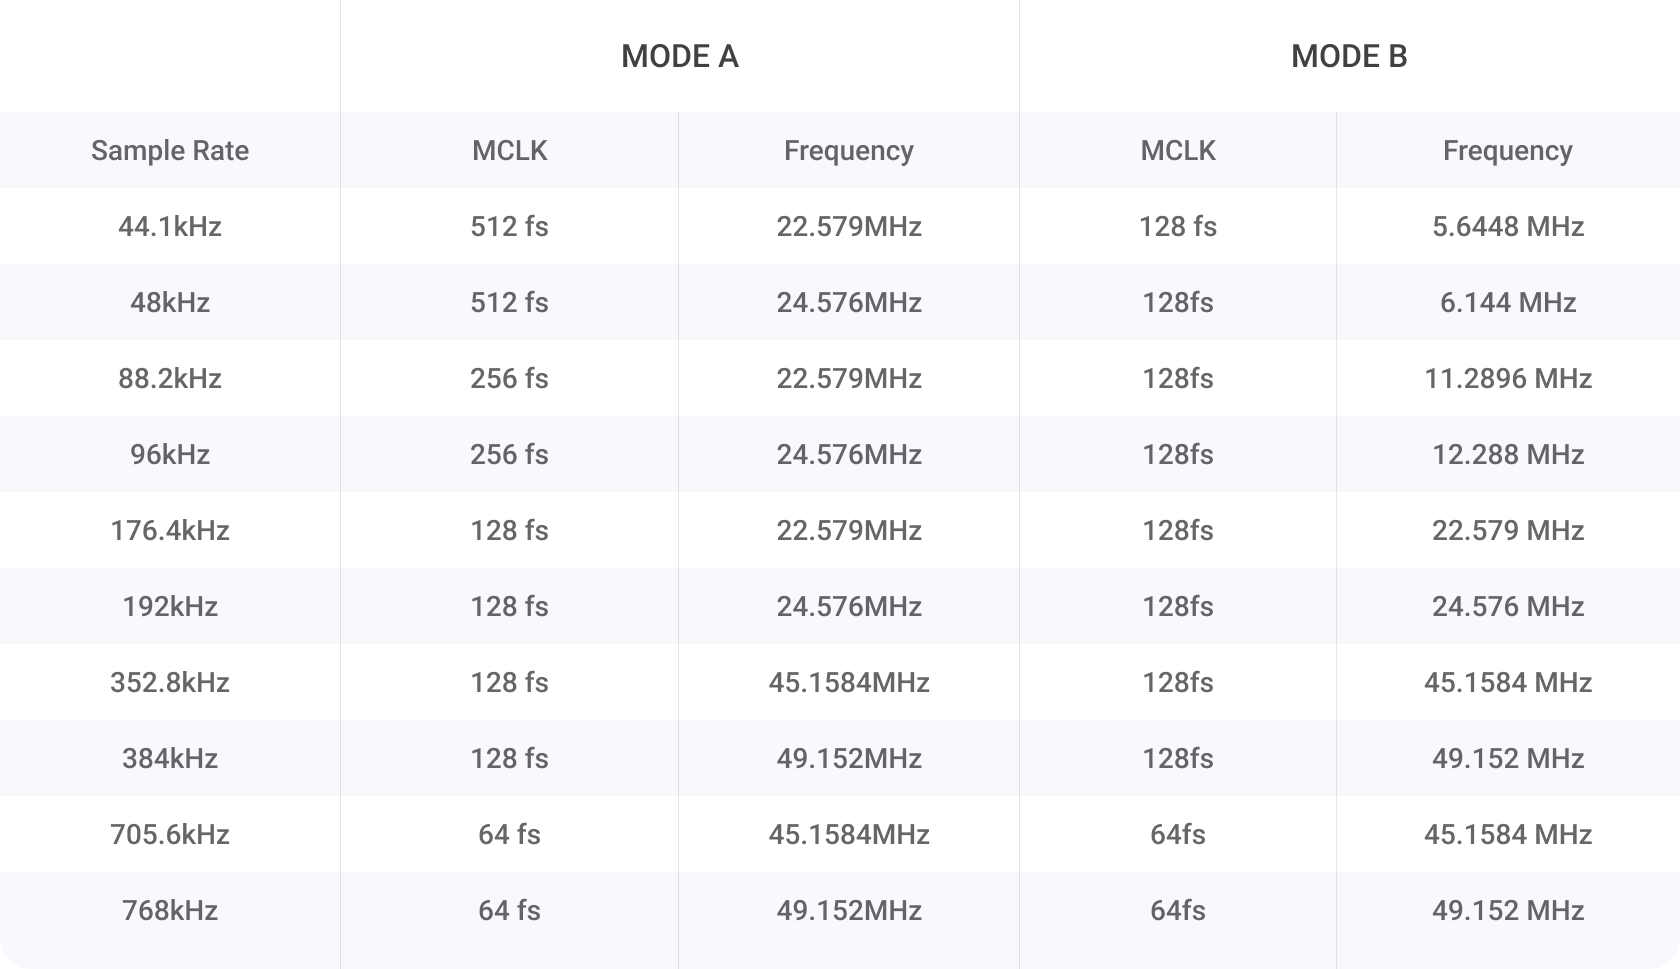
Task: Click the MODE B column group header
Action: 1349,56
